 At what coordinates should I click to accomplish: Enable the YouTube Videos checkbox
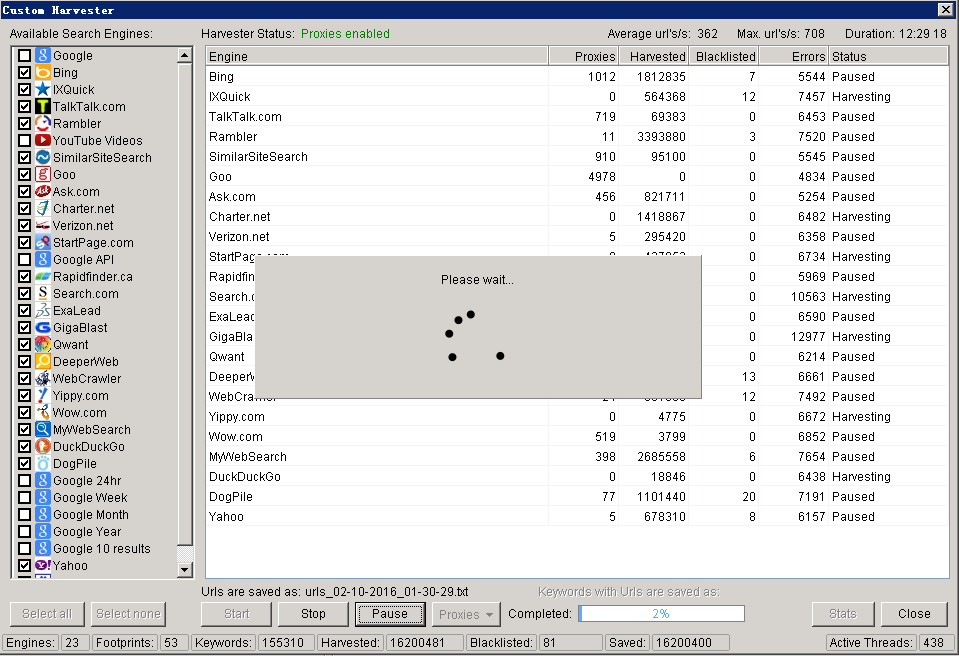(x=24, y=141)
